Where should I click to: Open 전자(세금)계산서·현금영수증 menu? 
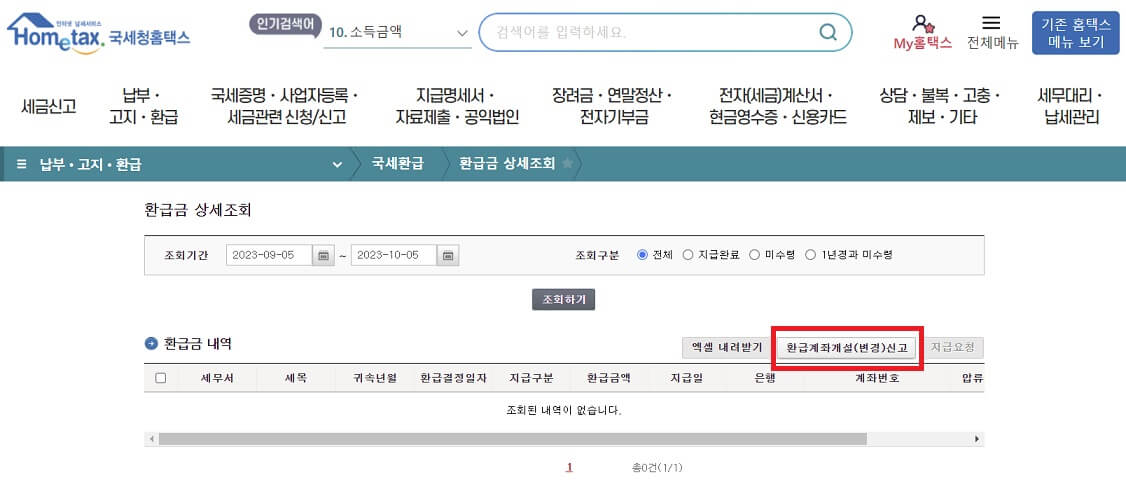tap(776, 106)
